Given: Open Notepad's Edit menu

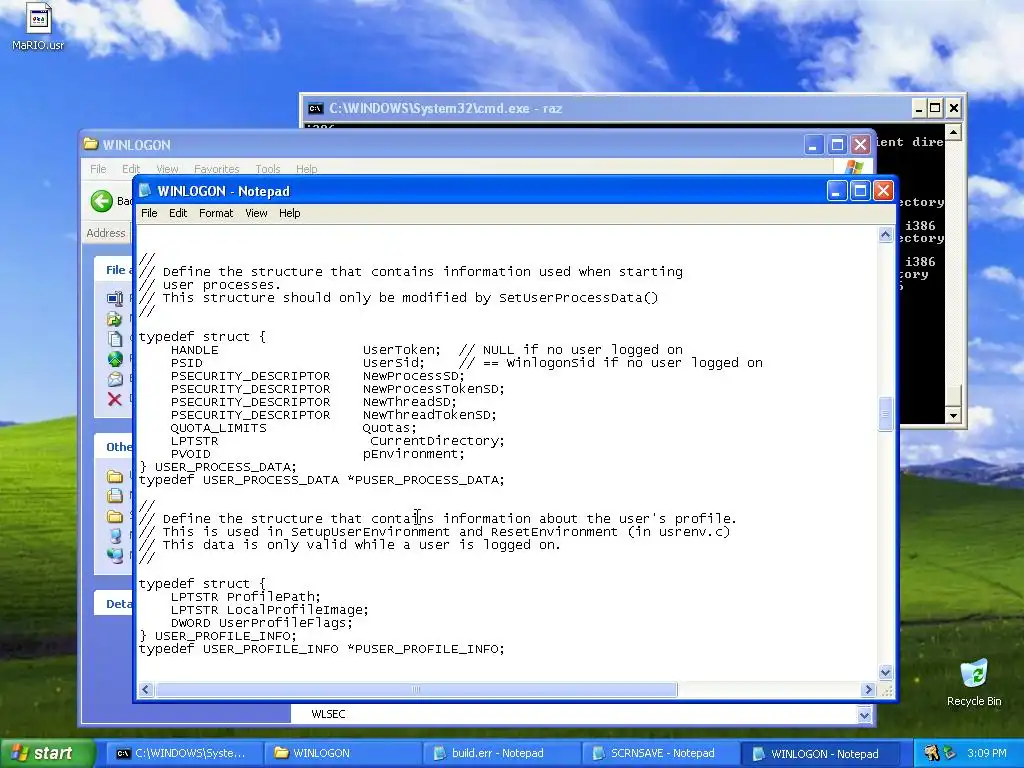Looking at the screenshot, I should 178,213.
